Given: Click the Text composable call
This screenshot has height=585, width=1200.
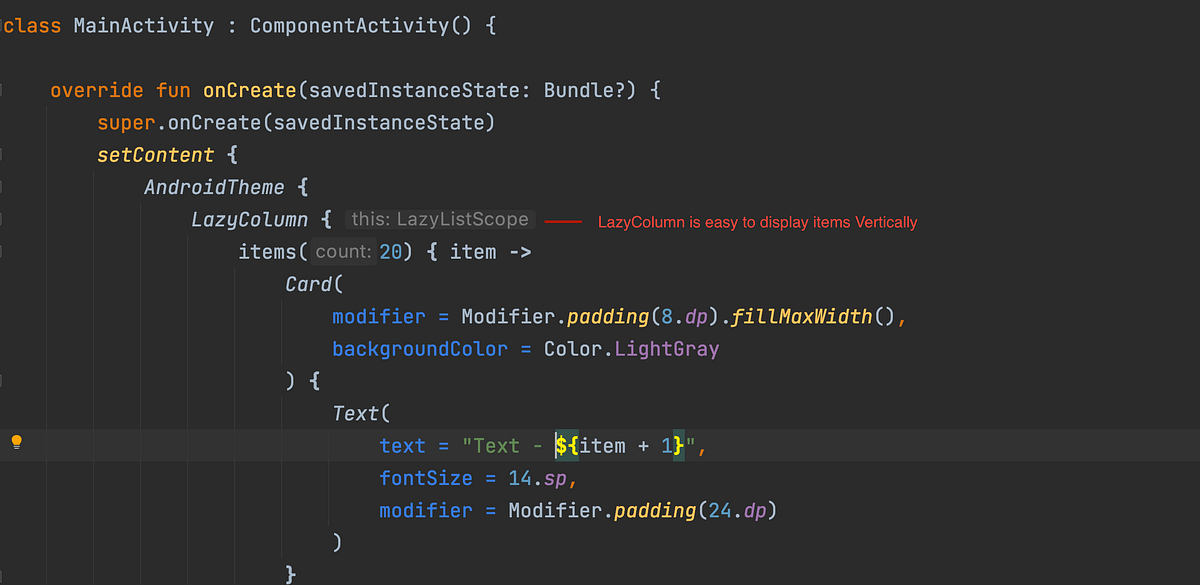Looking at the screenshot, I should click(356, 412).
